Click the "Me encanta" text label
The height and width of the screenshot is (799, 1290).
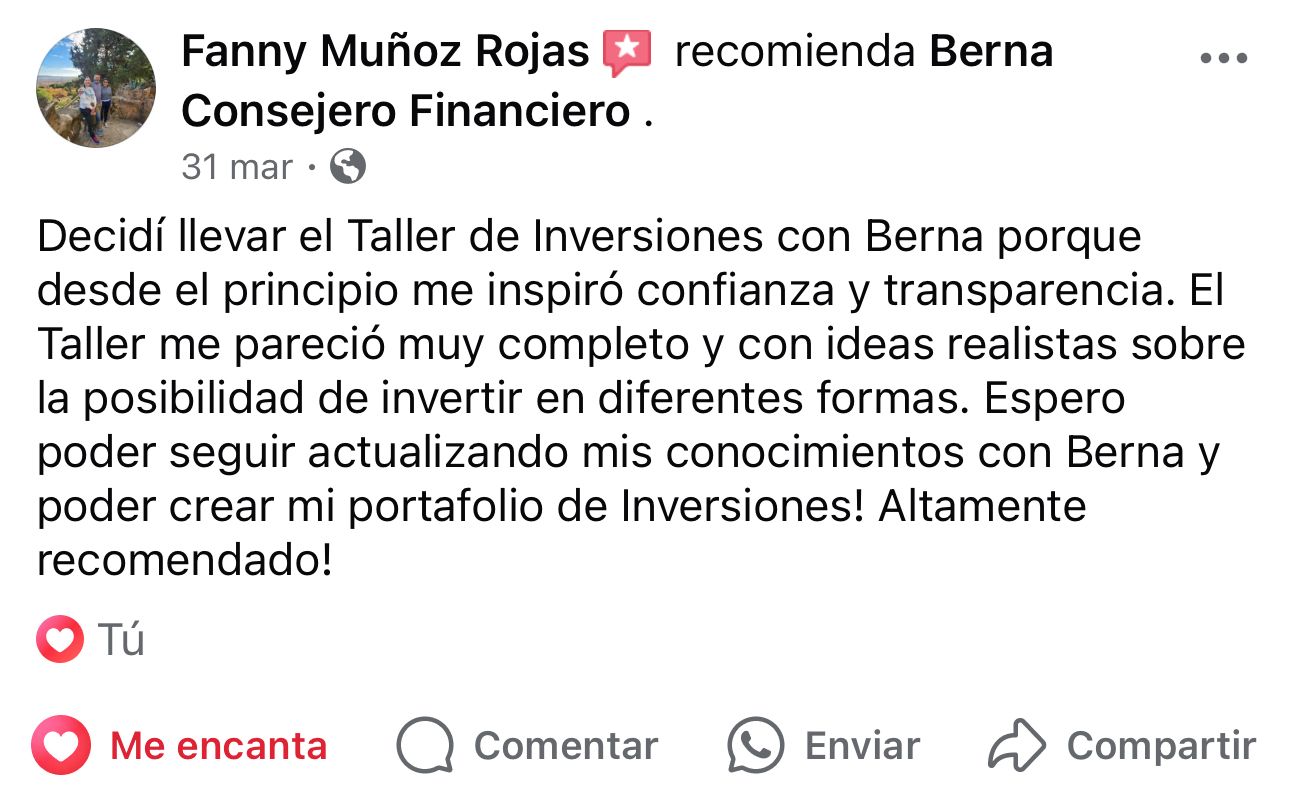coord(218,746)
